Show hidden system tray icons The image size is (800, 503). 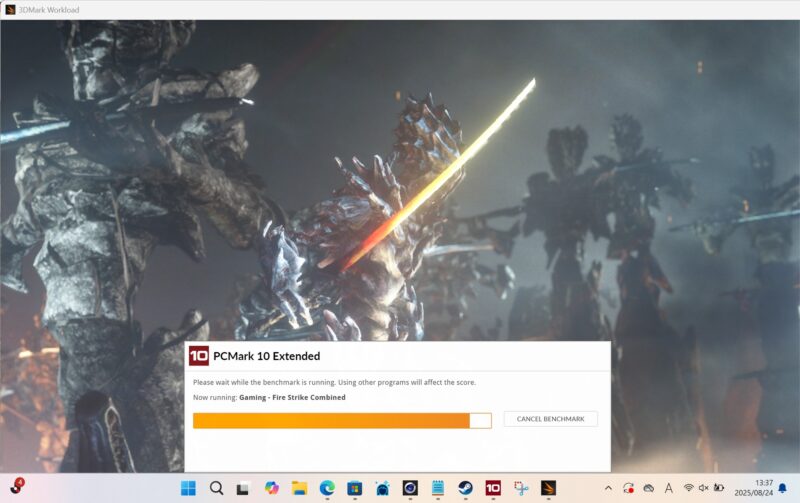(608, 488)
